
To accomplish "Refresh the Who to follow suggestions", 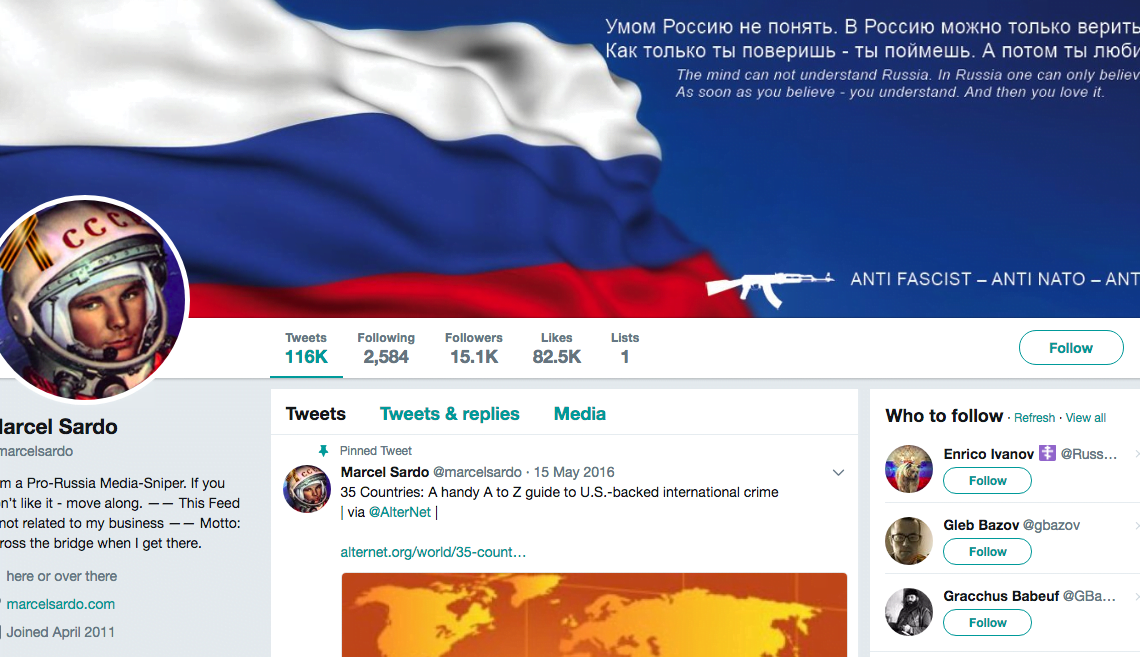I will coord(1034,418).
